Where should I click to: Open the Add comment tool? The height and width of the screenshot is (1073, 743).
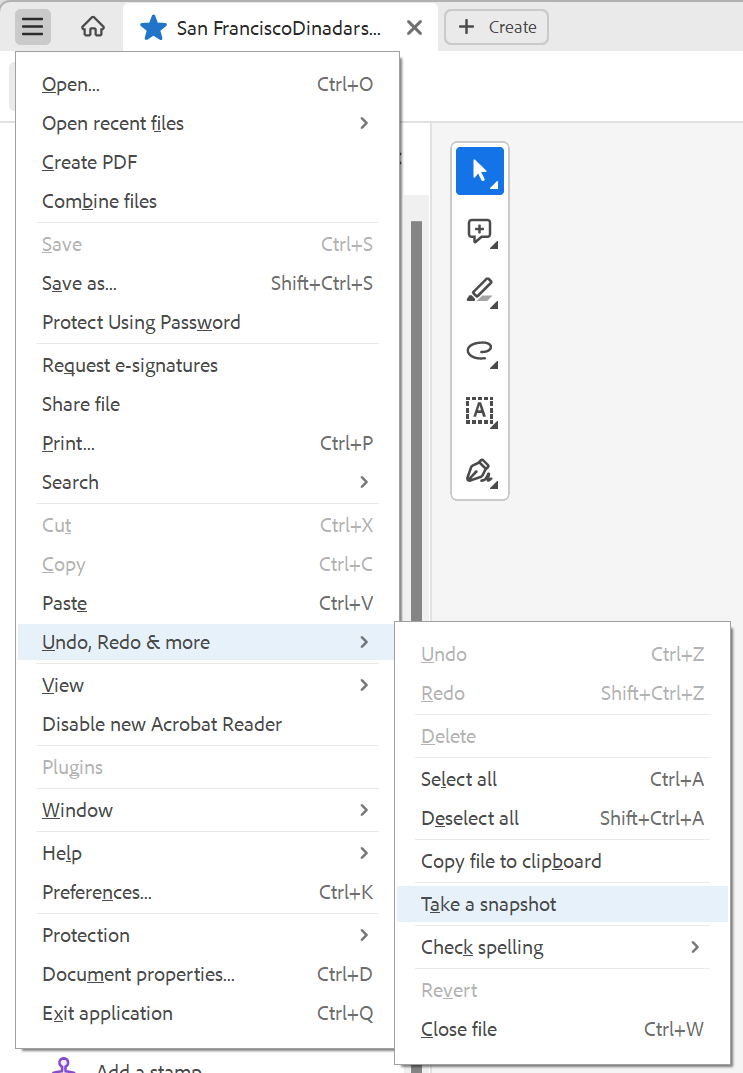click(x=479, y=231)
